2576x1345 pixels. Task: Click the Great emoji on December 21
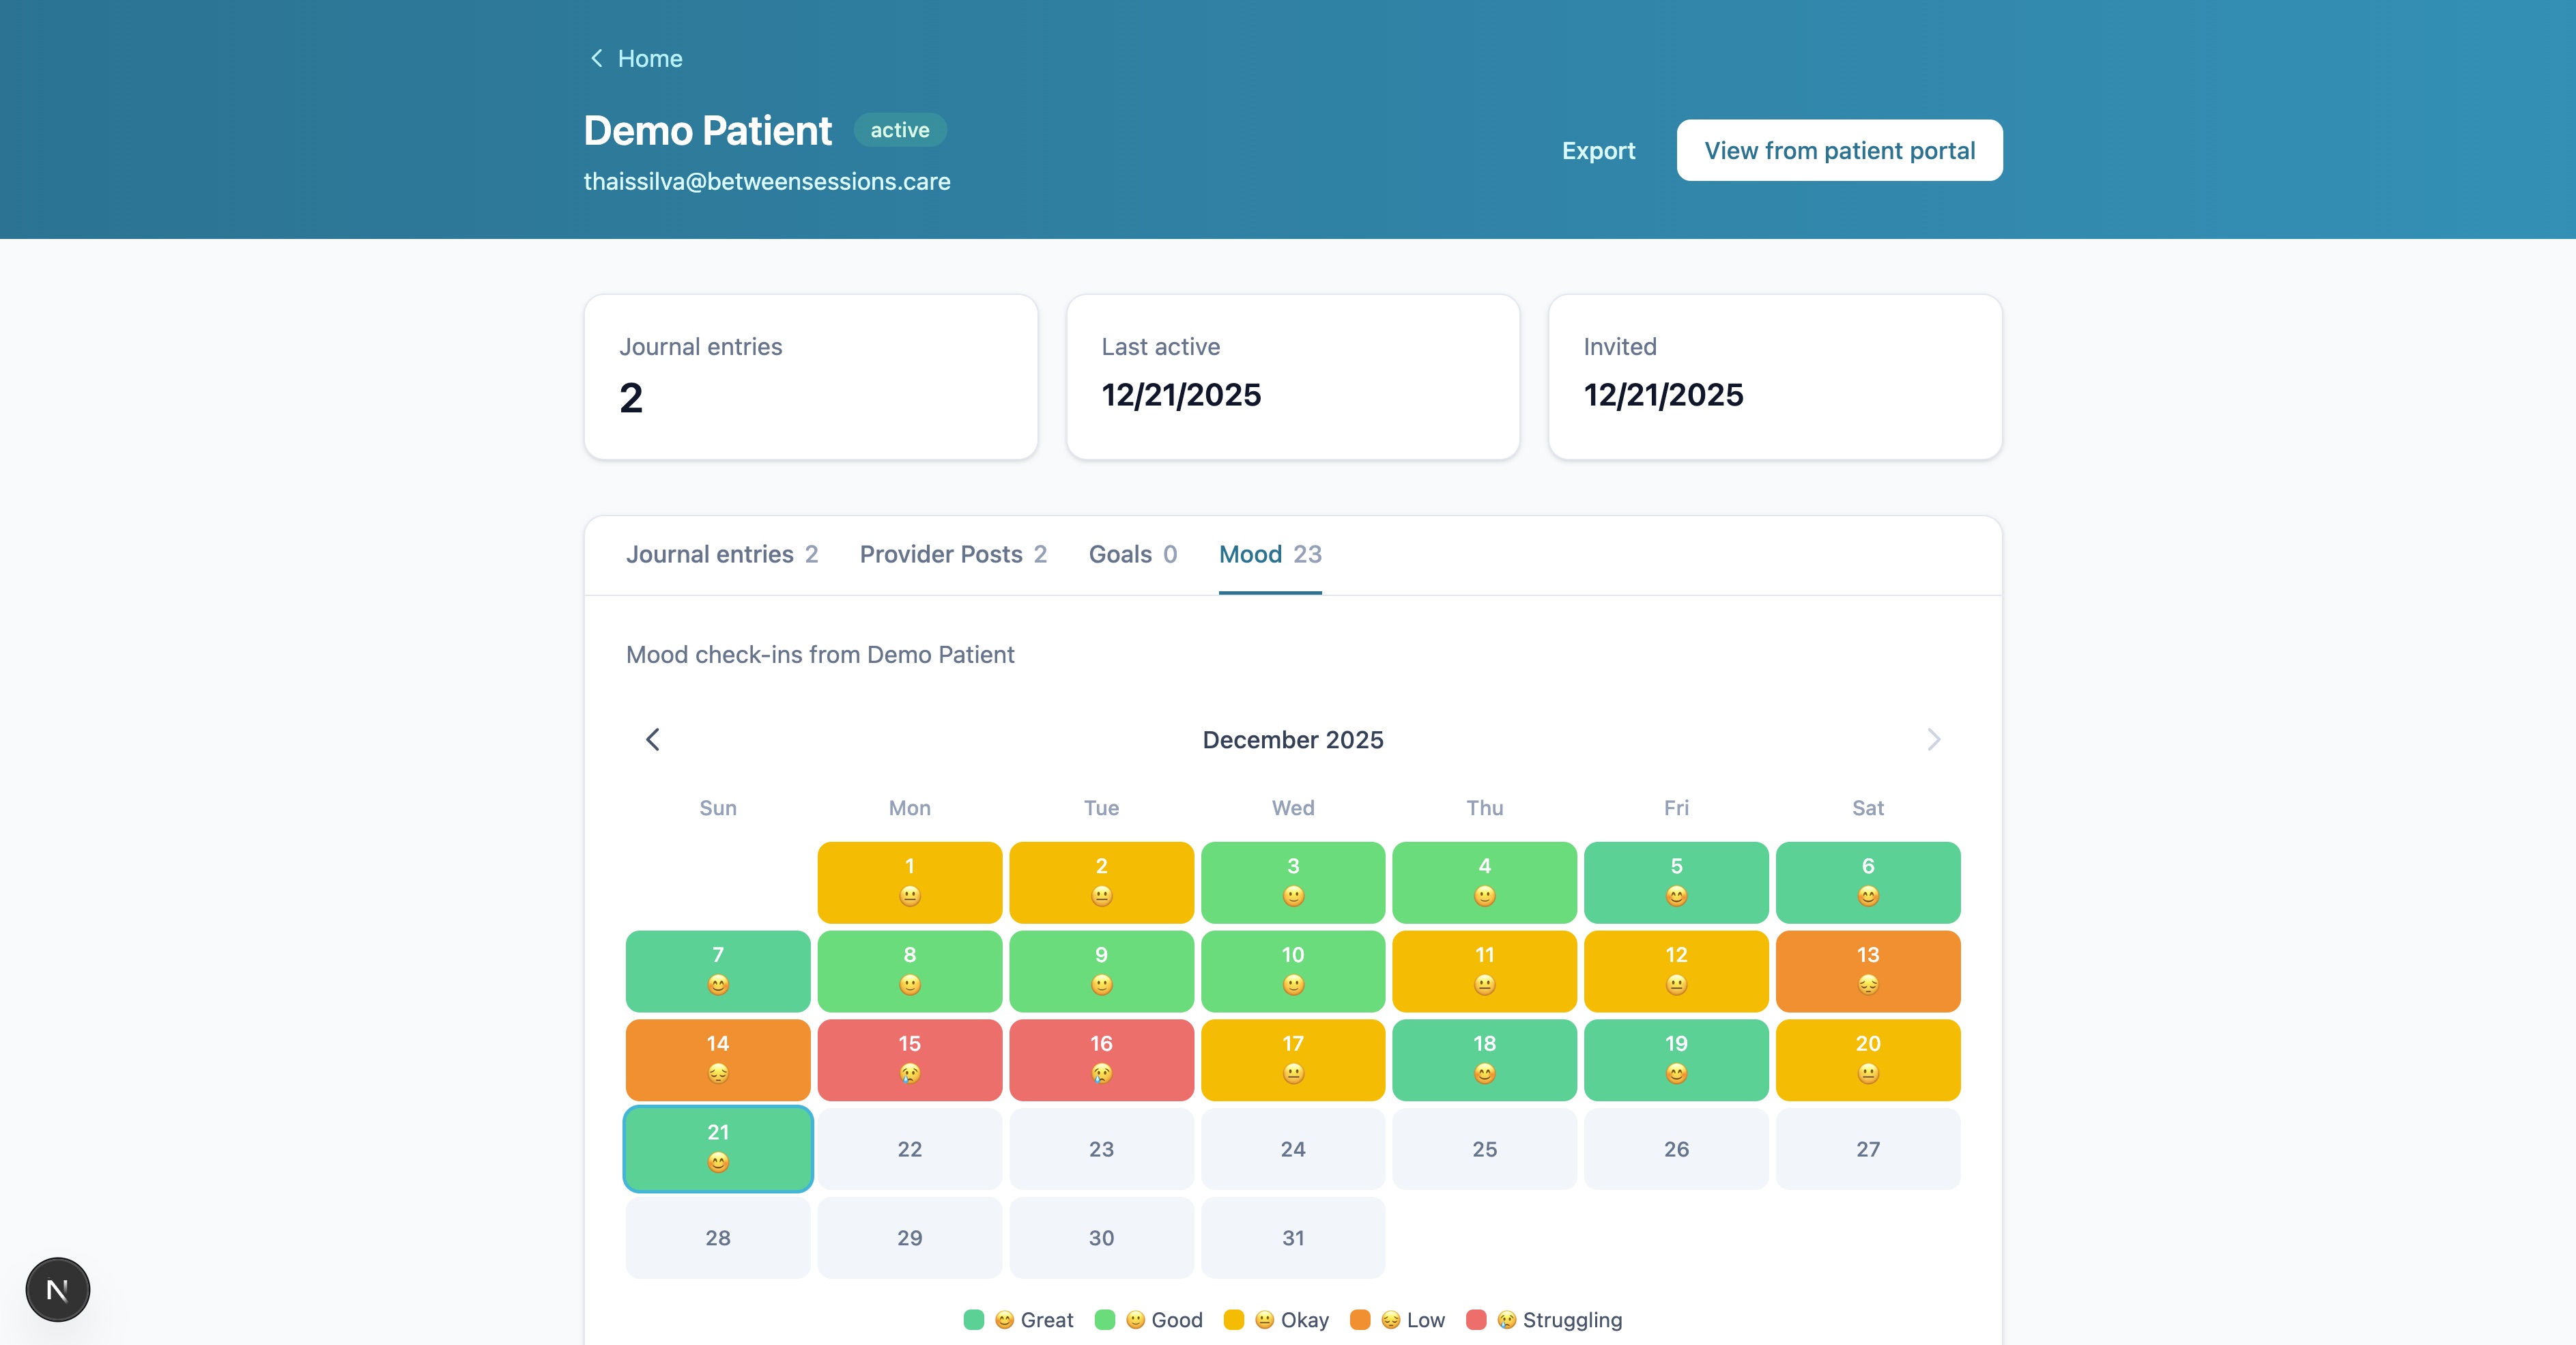point(717,1162)
